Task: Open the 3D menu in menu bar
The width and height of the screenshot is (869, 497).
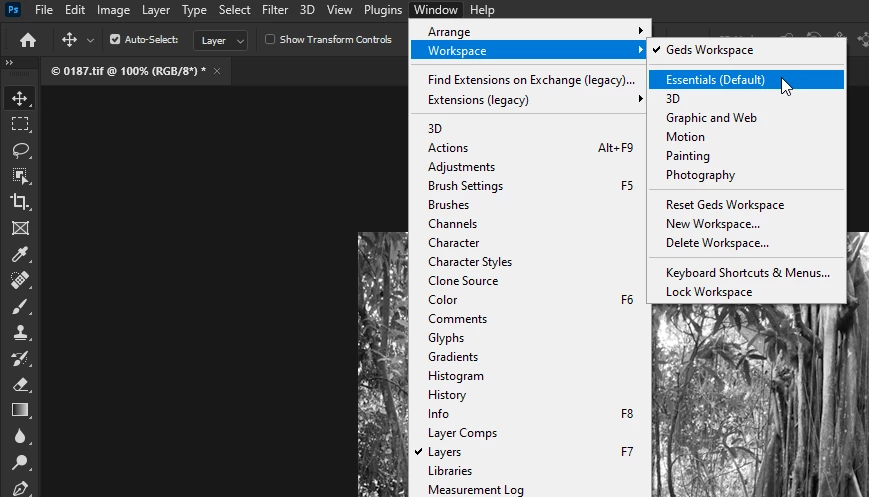Action: (x=307, y=10)
